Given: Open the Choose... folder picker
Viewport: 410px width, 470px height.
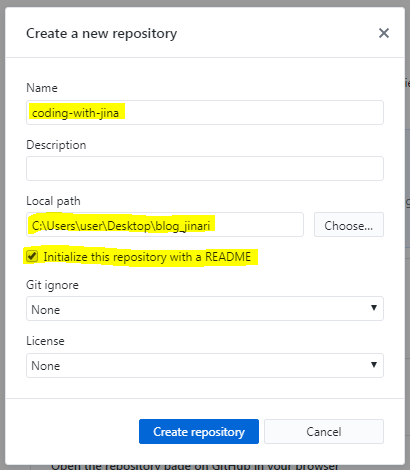Looking at the screenshot, I should click(x=349, y=225).
